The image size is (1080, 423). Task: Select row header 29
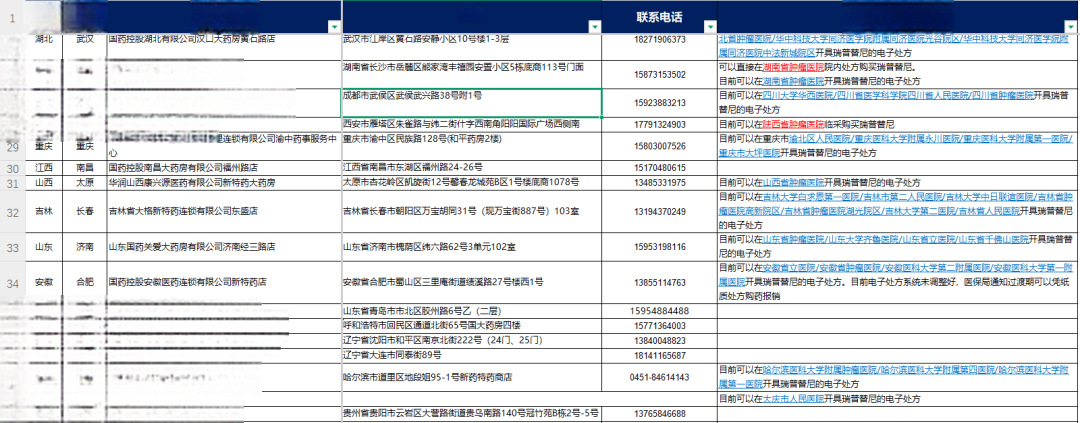coord(12,147)
